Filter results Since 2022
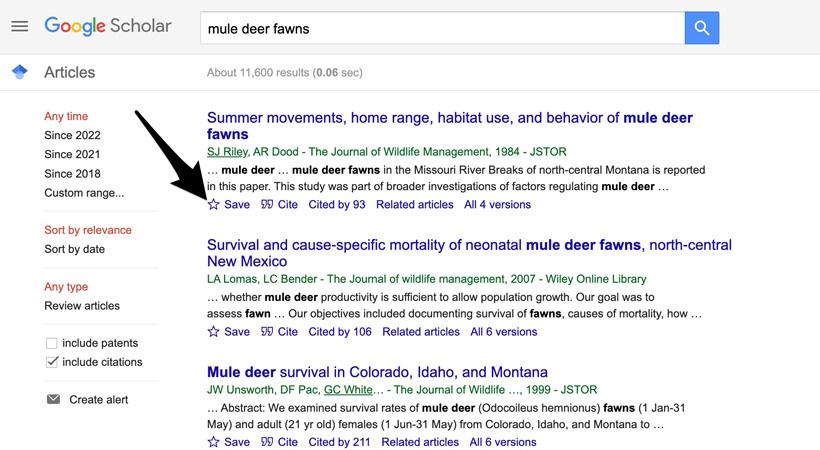Image resolution: width=820 pixels, height=450 pixels. pyautogui.click(x=72, y=135)
